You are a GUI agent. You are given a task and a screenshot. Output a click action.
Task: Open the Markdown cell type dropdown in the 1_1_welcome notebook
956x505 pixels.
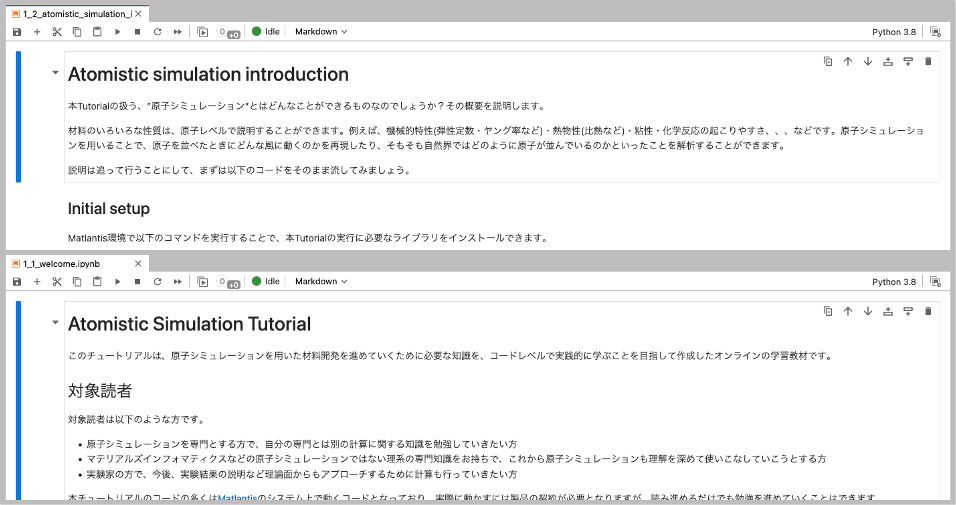pos(320,282)
